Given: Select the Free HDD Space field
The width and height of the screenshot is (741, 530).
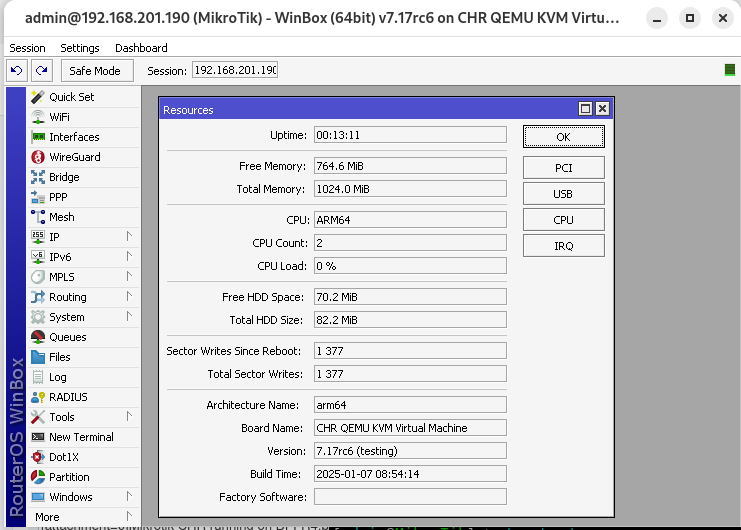Looking at the screenshot, I should tap(410, 297).
